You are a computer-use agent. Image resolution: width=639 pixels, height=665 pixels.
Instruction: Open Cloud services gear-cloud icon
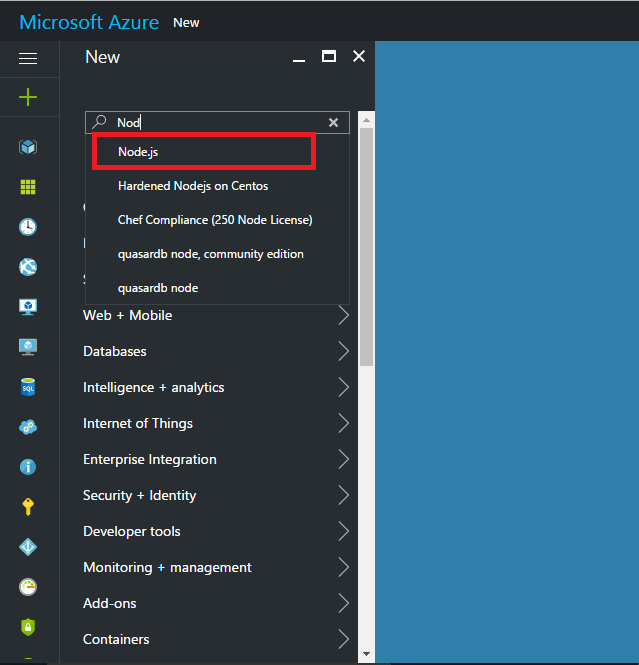pos(28,427)
